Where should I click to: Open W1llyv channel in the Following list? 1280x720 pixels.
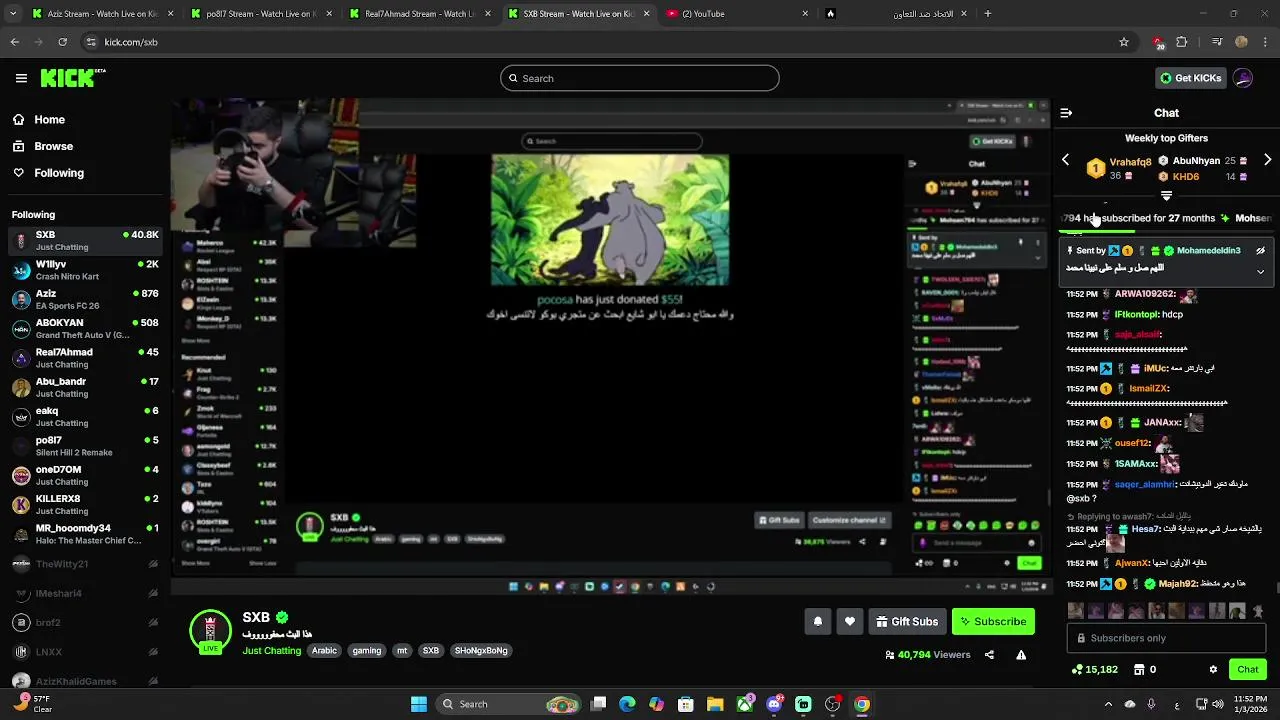tap(85, 270)
